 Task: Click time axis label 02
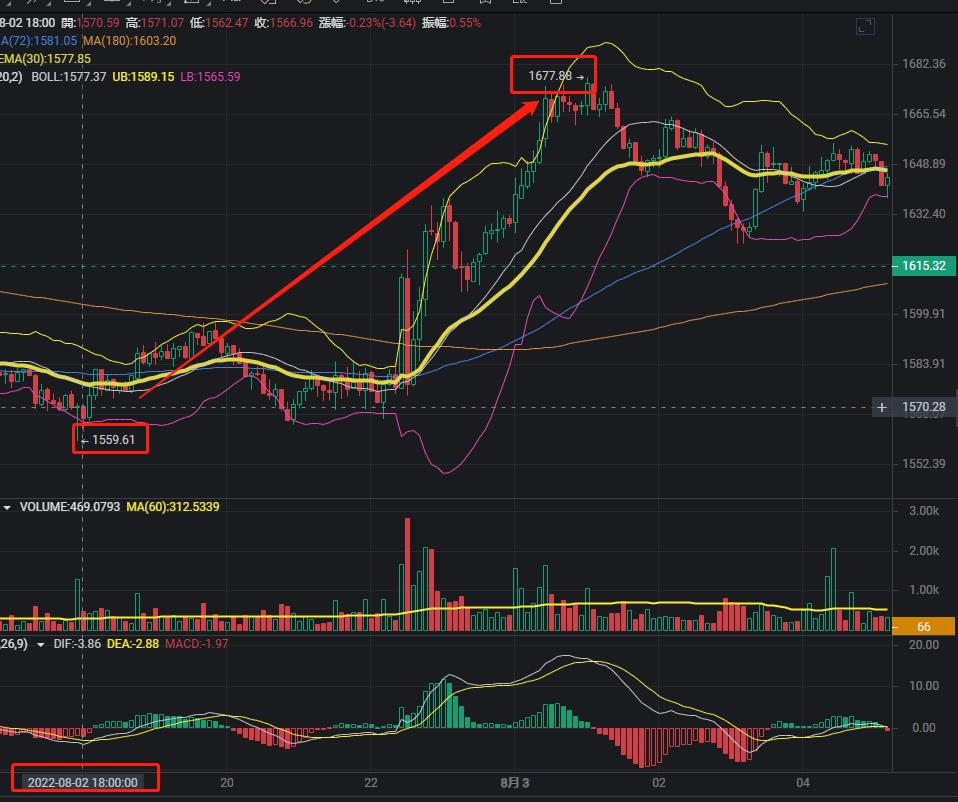(659, 782)
